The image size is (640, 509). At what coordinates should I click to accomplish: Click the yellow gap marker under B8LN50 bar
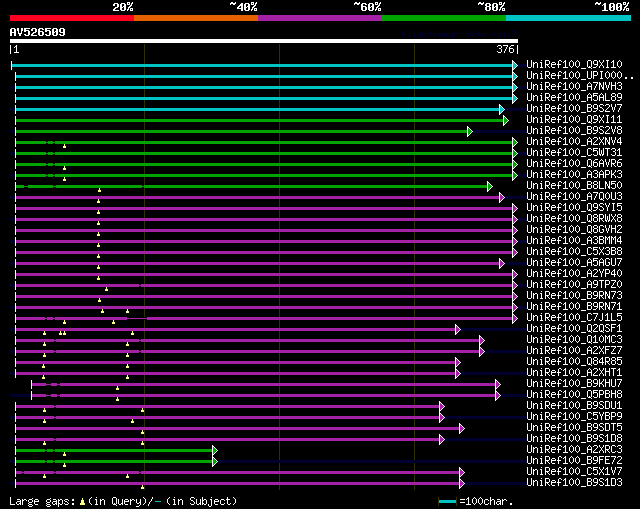[x=99, y=190]
